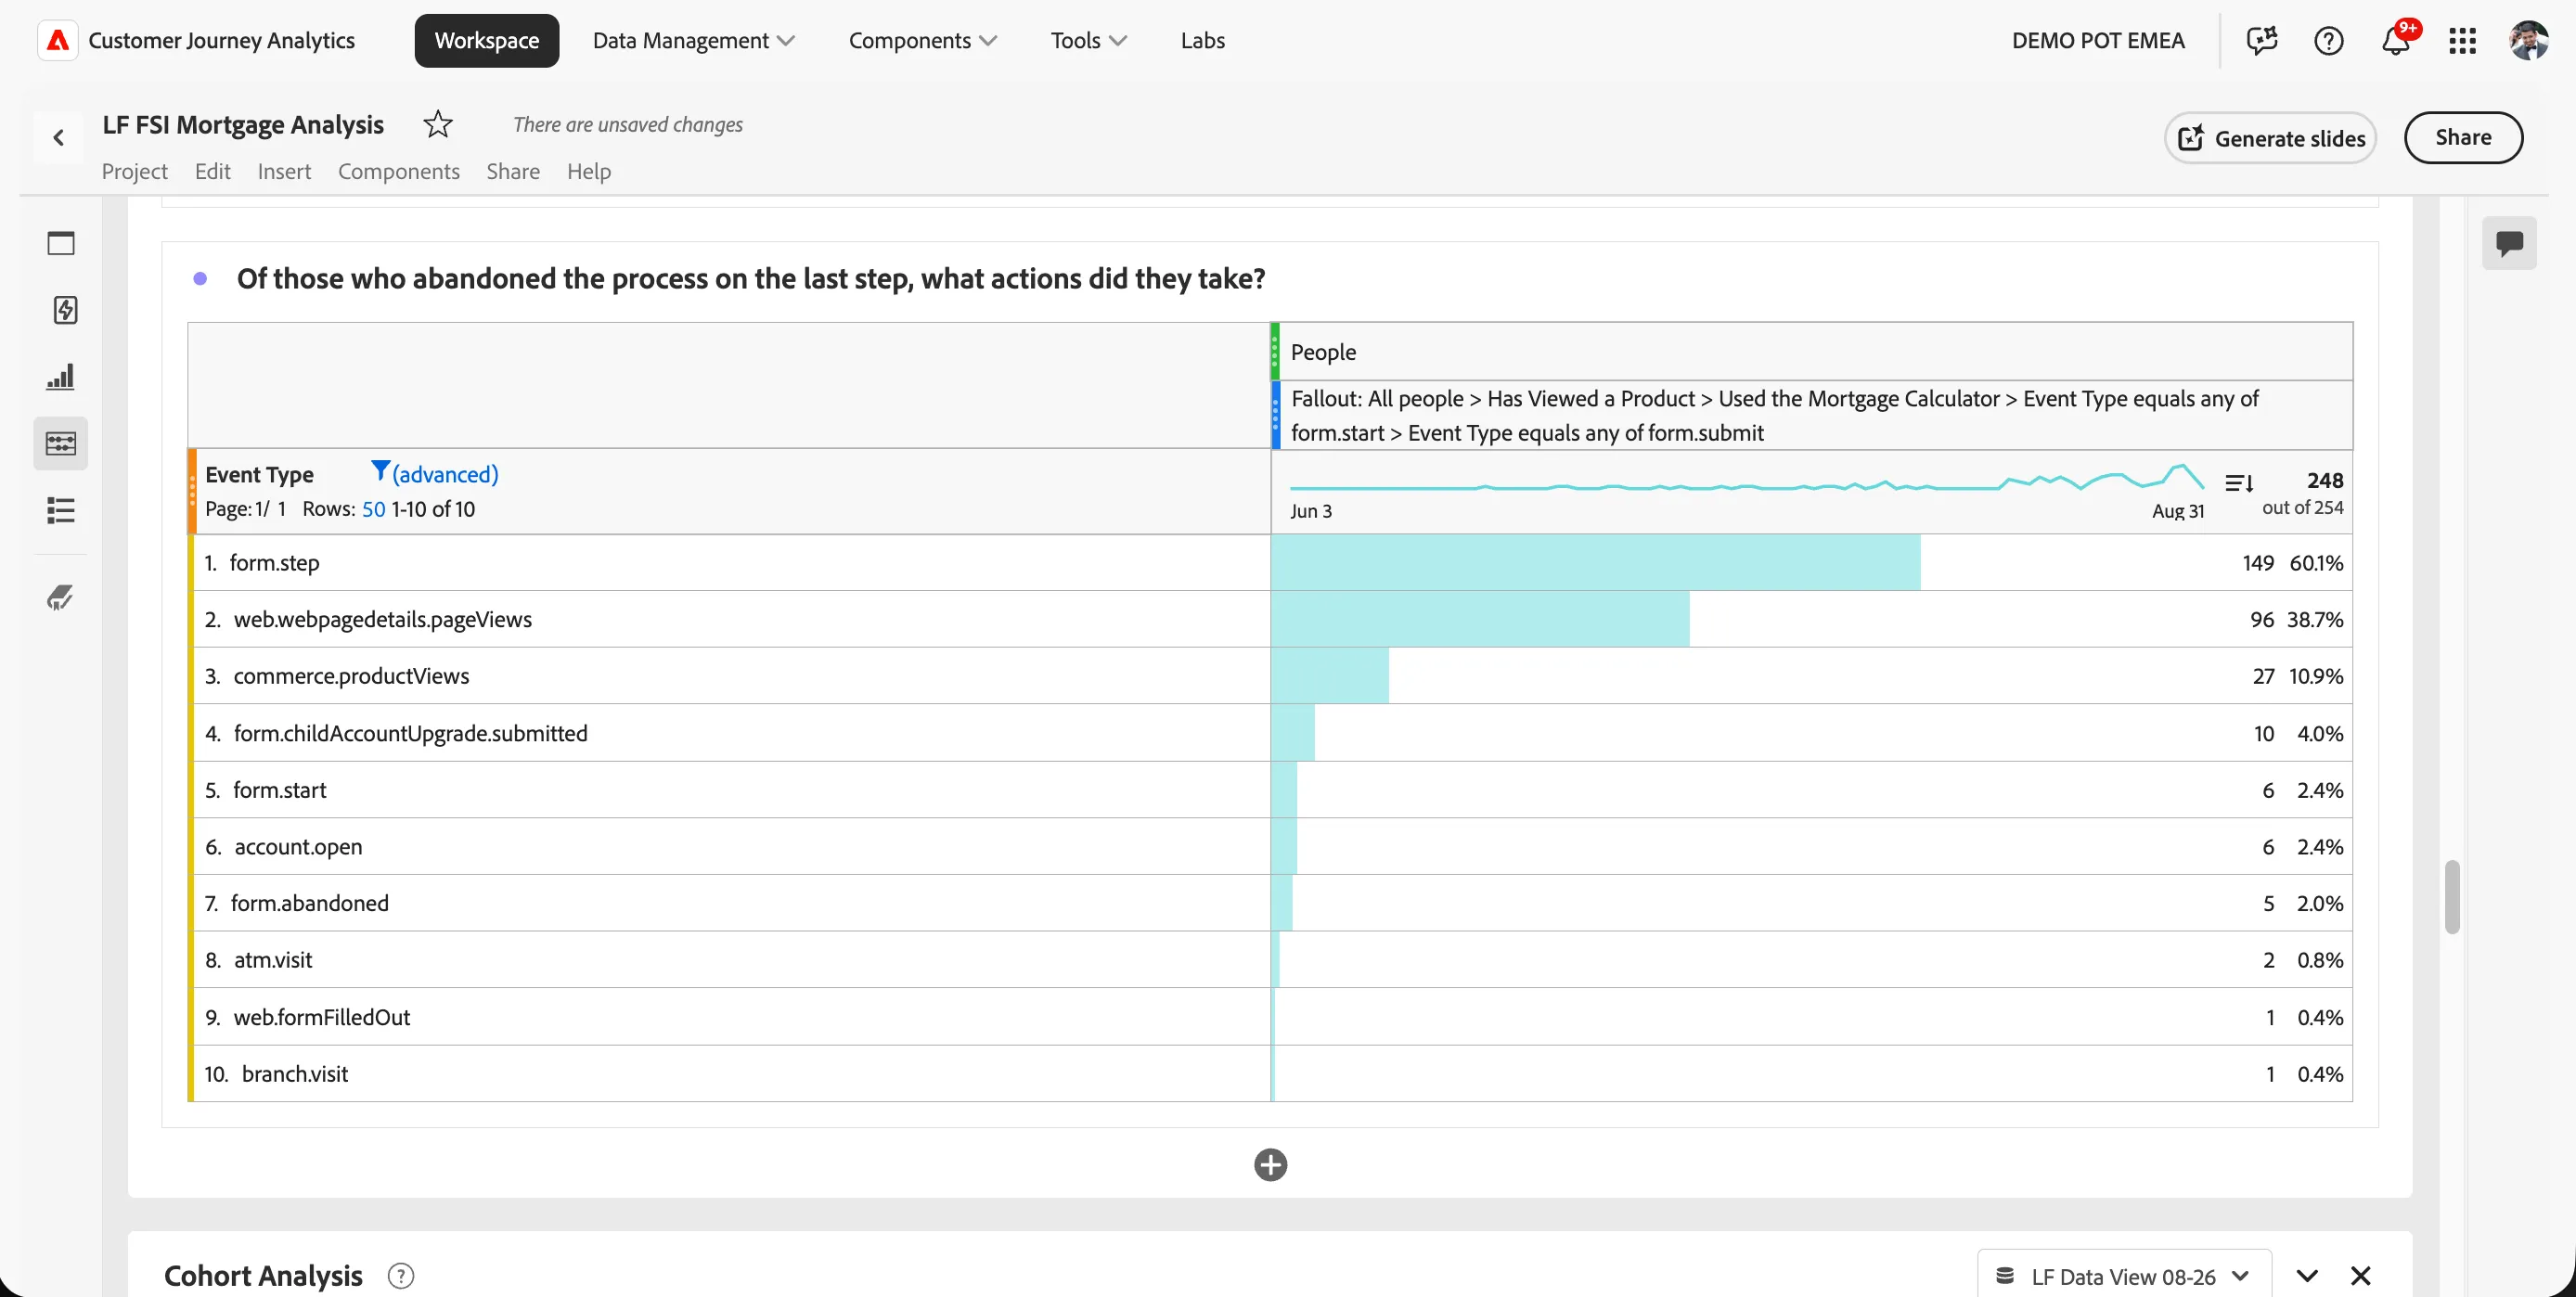
Task: Click the Event Type filter funnel icon
Action: 380,470
